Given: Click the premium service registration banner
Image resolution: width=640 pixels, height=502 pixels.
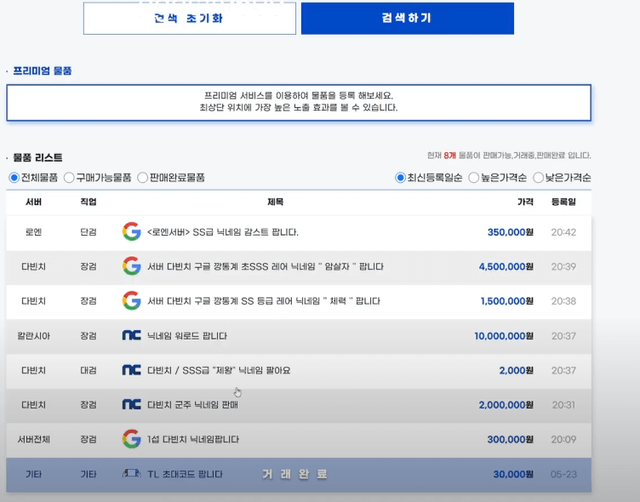Looking at the screenshot, I should pyautogui.click(x=298, y=101).
